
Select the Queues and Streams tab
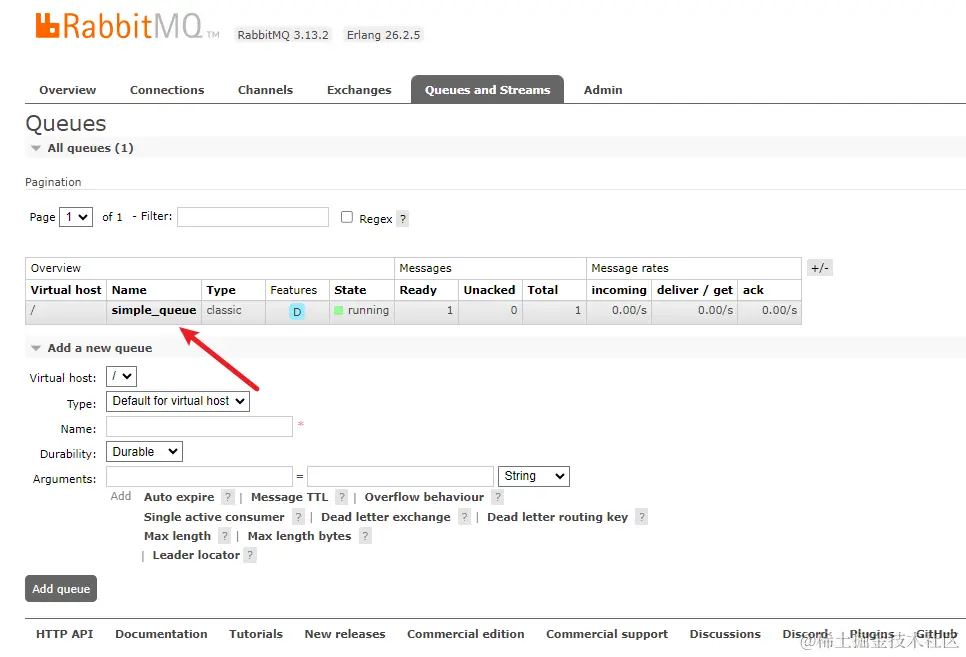(487, 90)
